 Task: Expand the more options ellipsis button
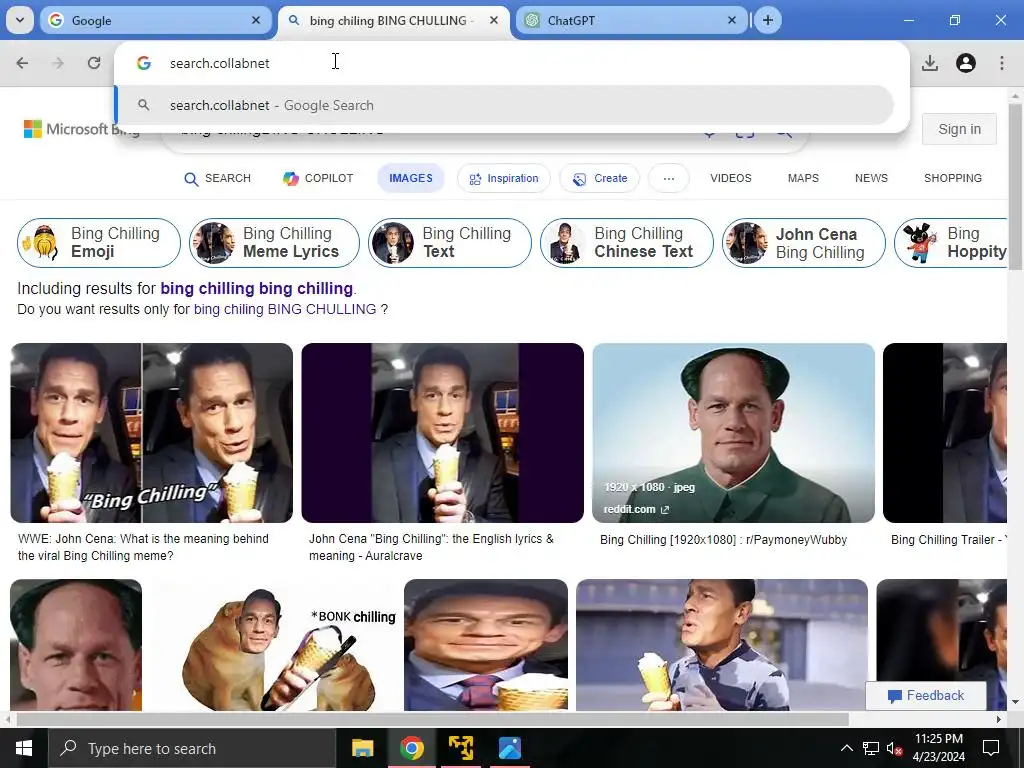click(x=669, y=178)
